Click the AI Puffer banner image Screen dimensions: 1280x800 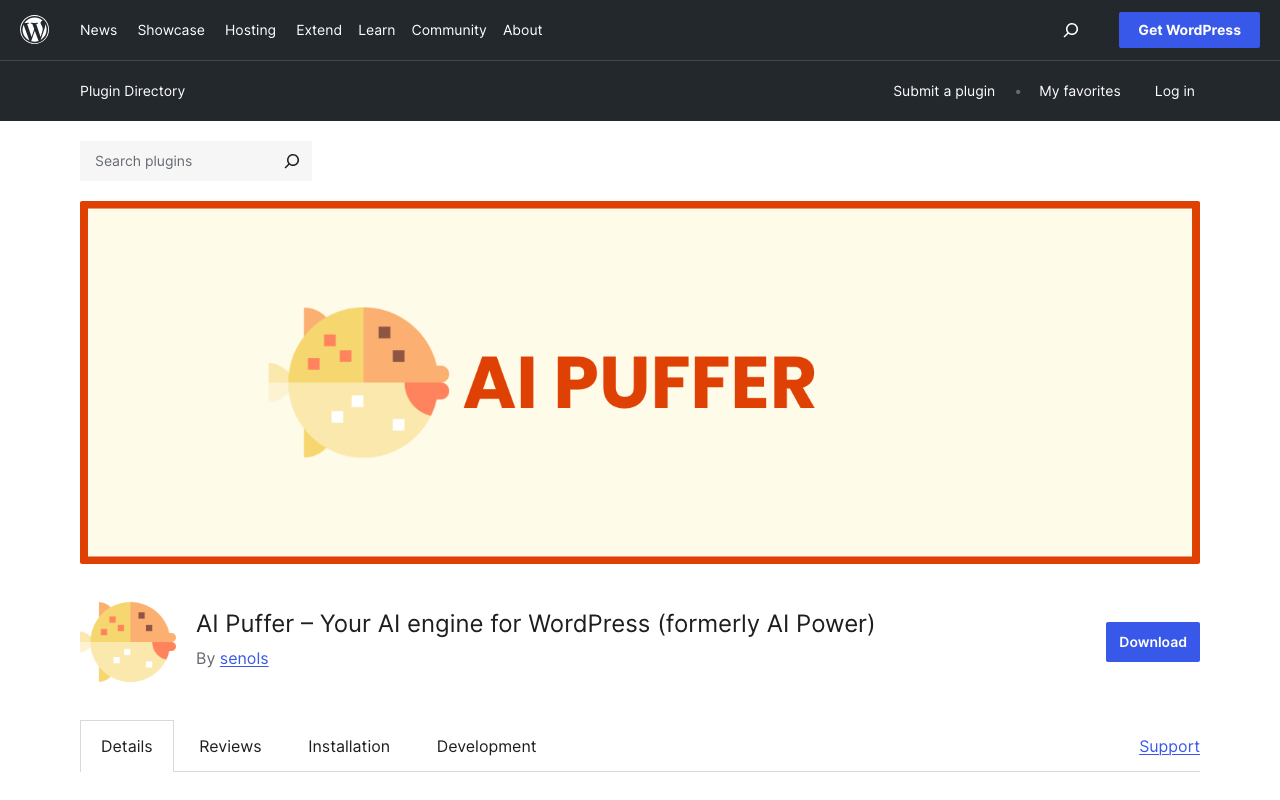click(640, 382)
